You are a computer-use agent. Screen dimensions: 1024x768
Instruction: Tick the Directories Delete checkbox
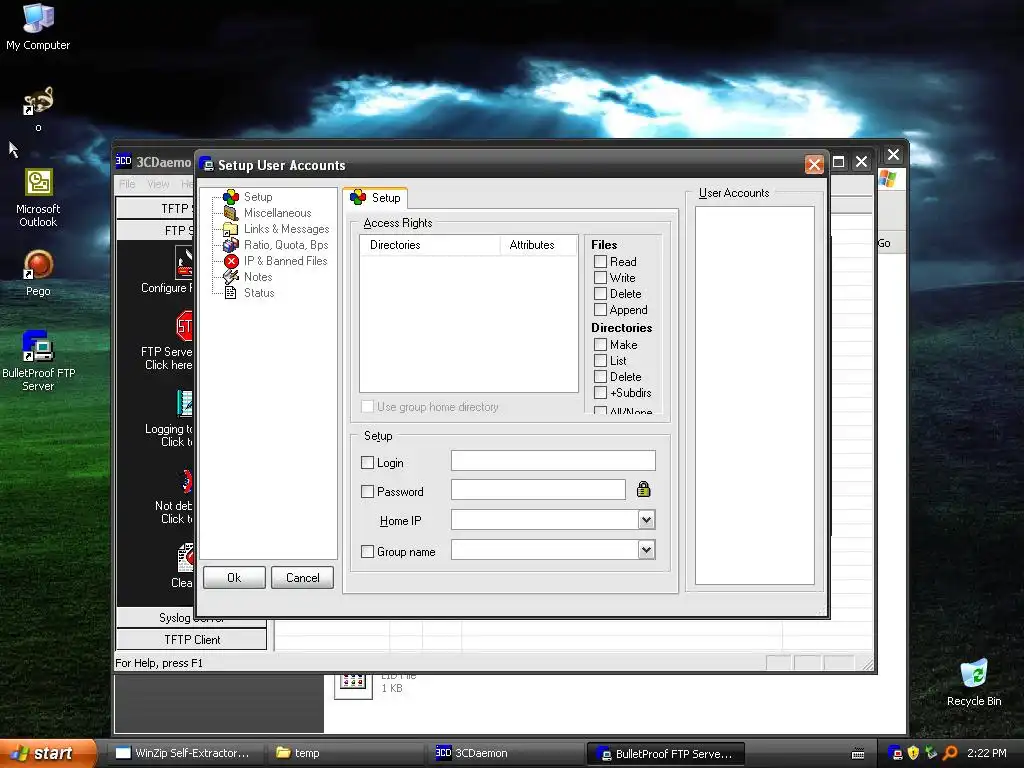point(600,376)
